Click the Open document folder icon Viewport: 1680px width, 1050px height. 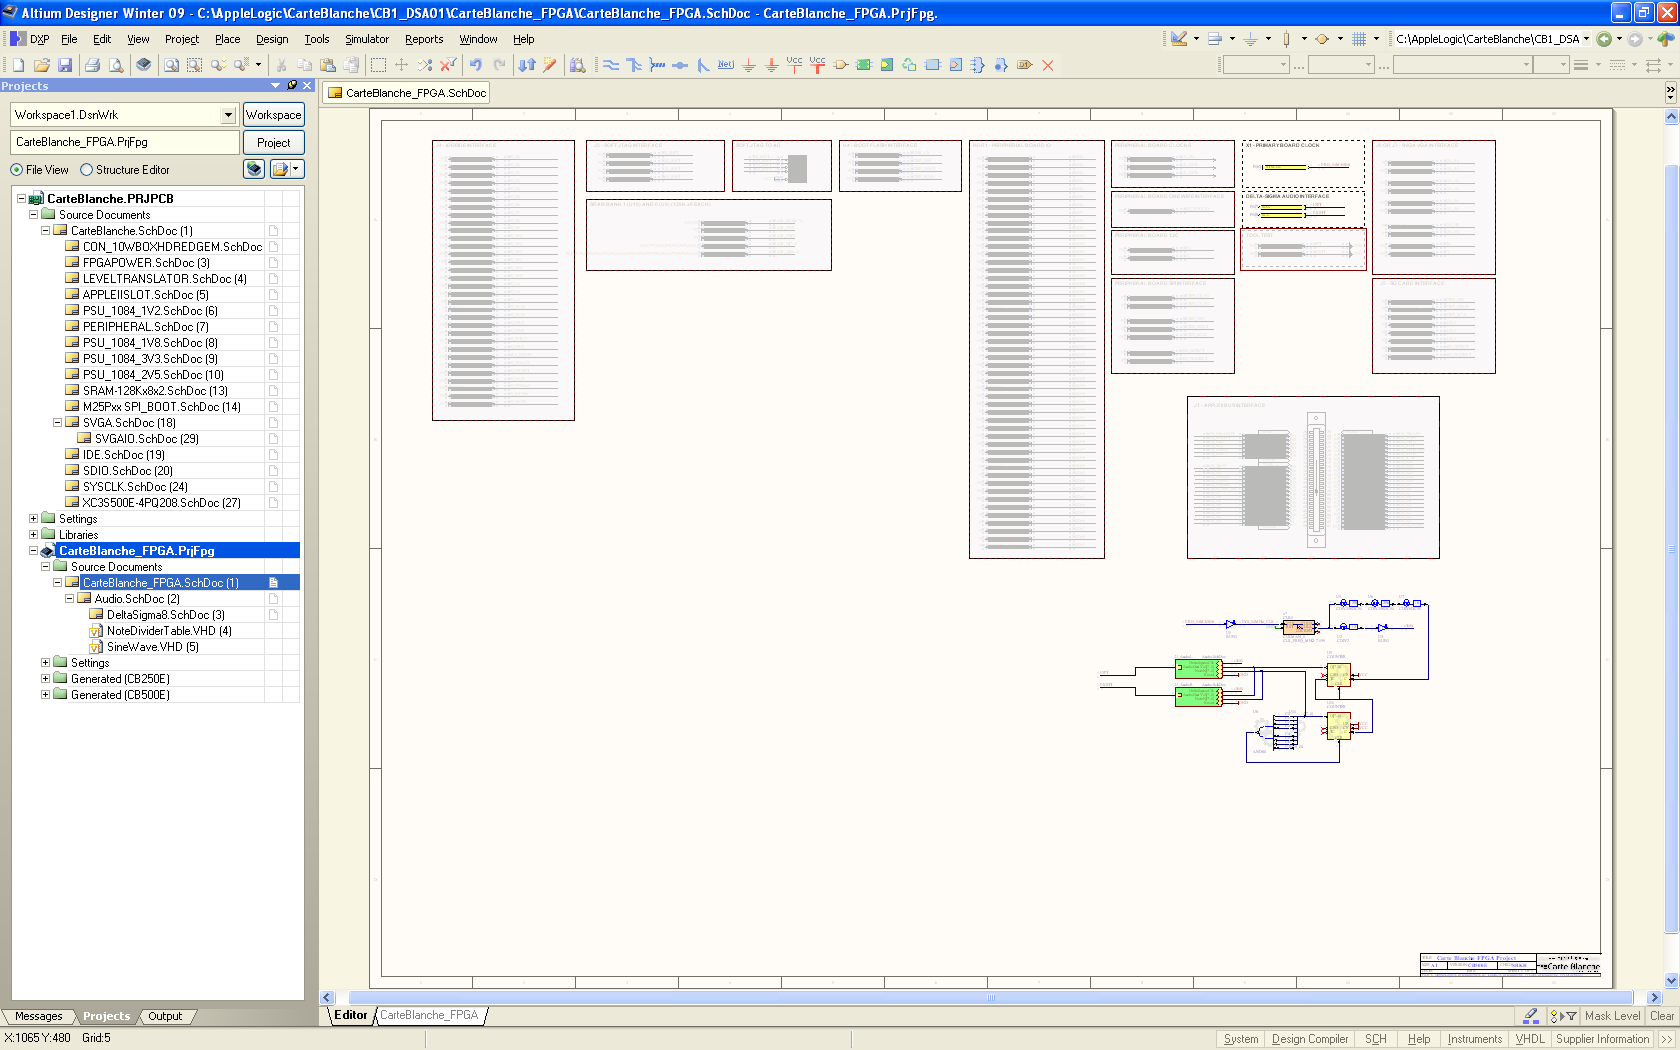(x=42, y=65)
